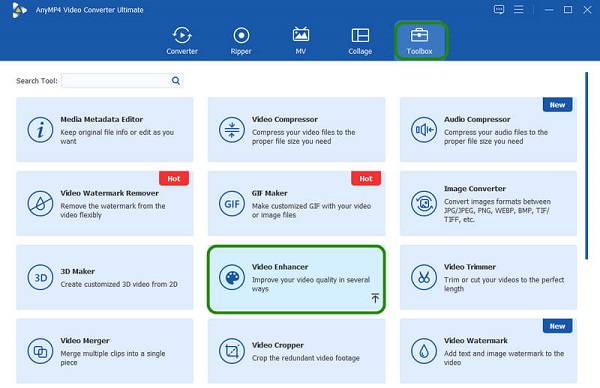Click 'Compress your video files' description
600x388 pixels.
303,137
